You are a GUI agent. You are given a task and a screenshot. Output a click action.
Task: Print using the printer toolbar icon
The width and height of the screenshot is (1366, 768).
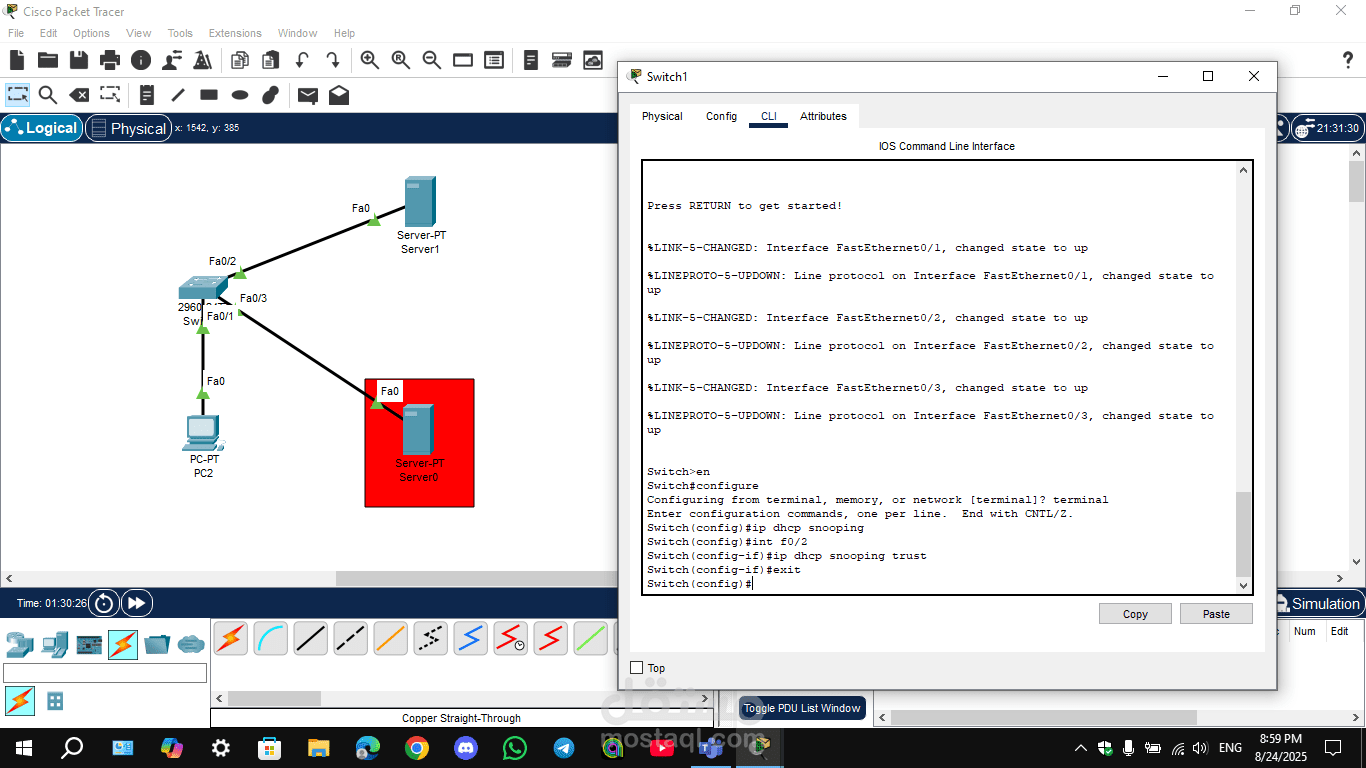click(110, 60)
